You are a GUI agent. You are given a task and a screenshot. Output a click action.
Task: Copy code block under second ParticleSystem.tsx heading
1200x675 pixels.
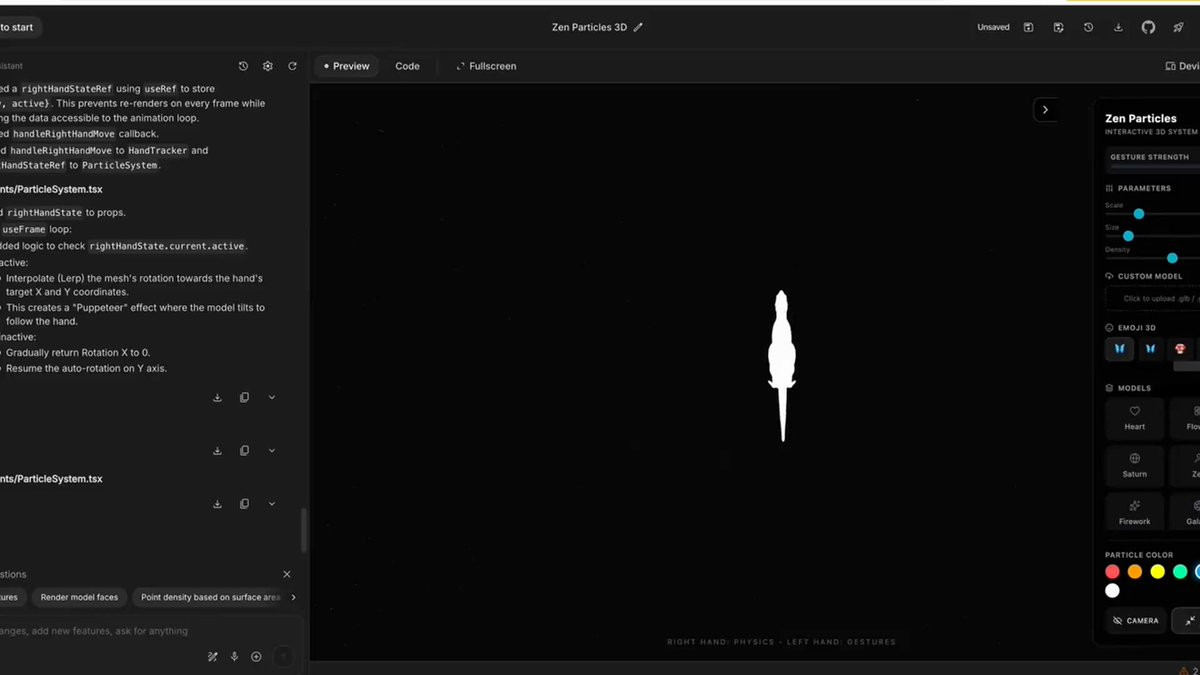click(244, 504)
